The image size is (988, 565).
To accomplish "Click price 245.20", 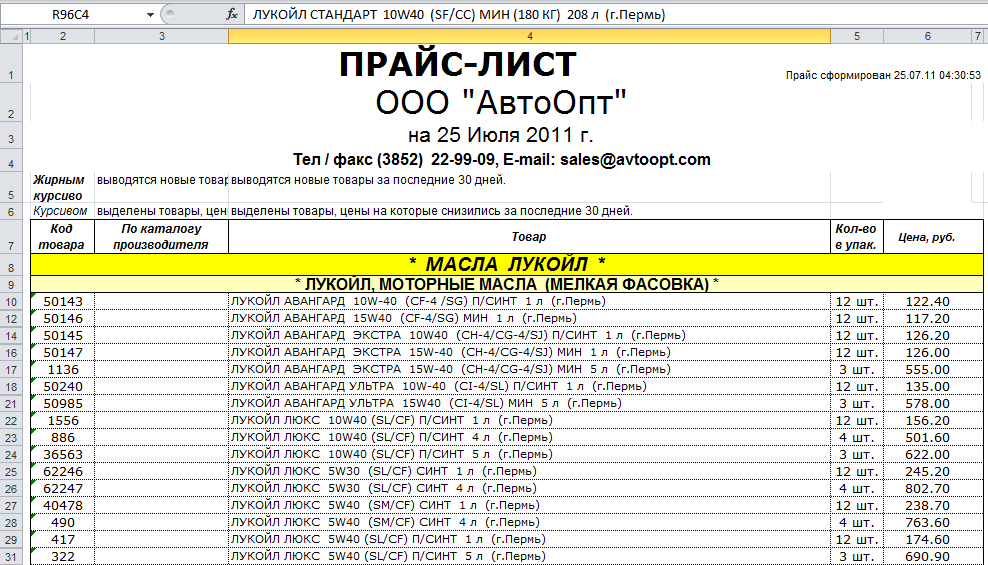I will 927,472.
